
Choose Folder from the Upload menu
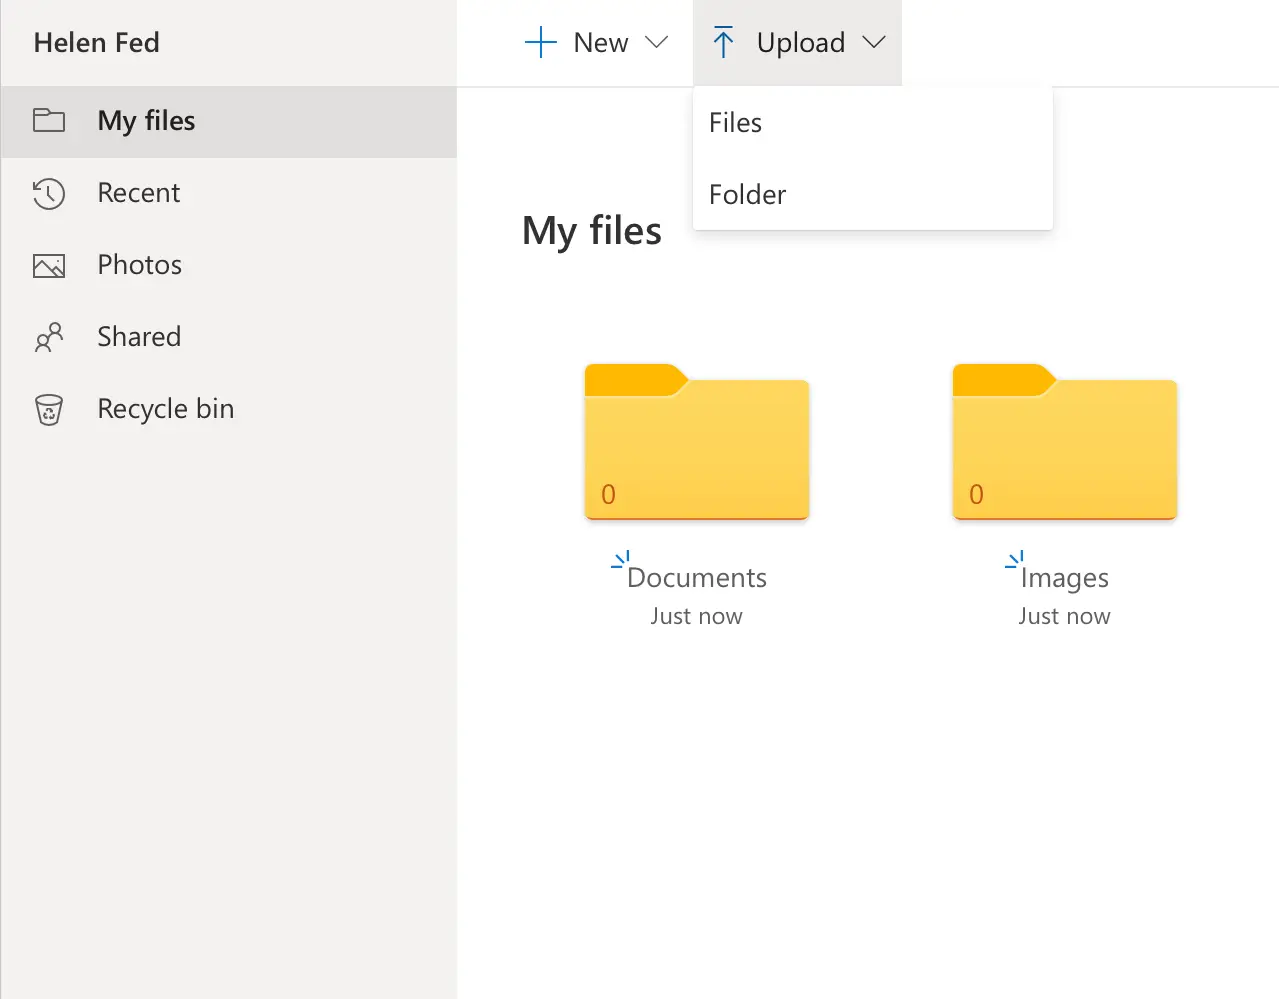(x=747, y=194)
